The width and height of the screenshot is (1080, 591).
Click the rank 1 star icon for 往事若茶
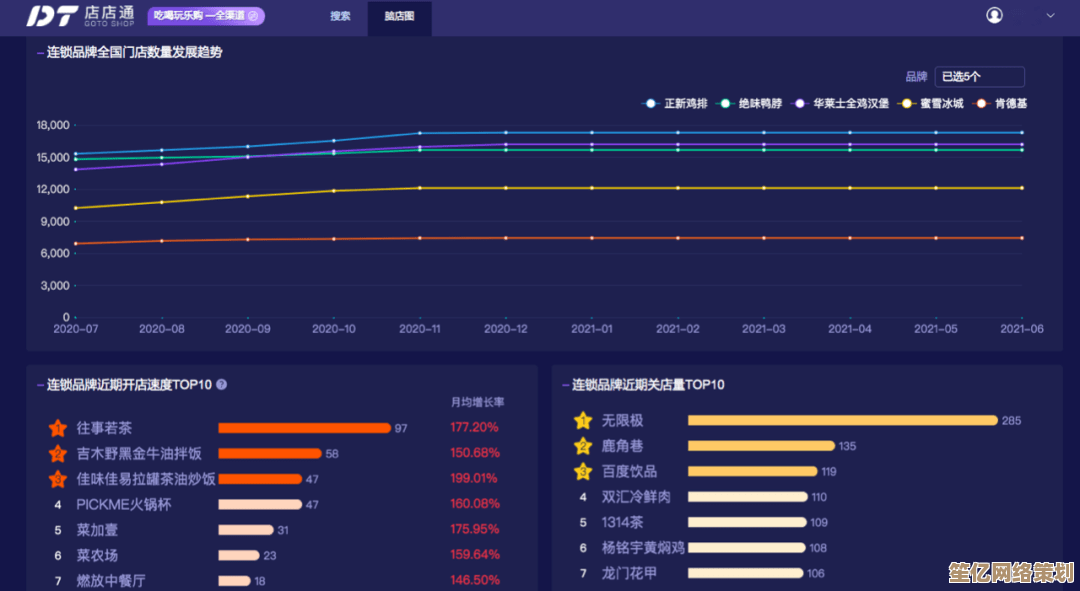click(58, 428)
